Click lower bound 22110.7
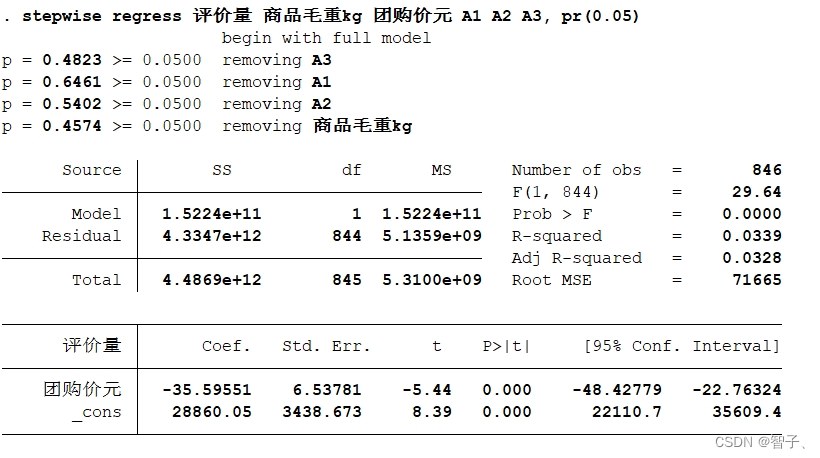The image size is (820, 458). coord(627,411)
